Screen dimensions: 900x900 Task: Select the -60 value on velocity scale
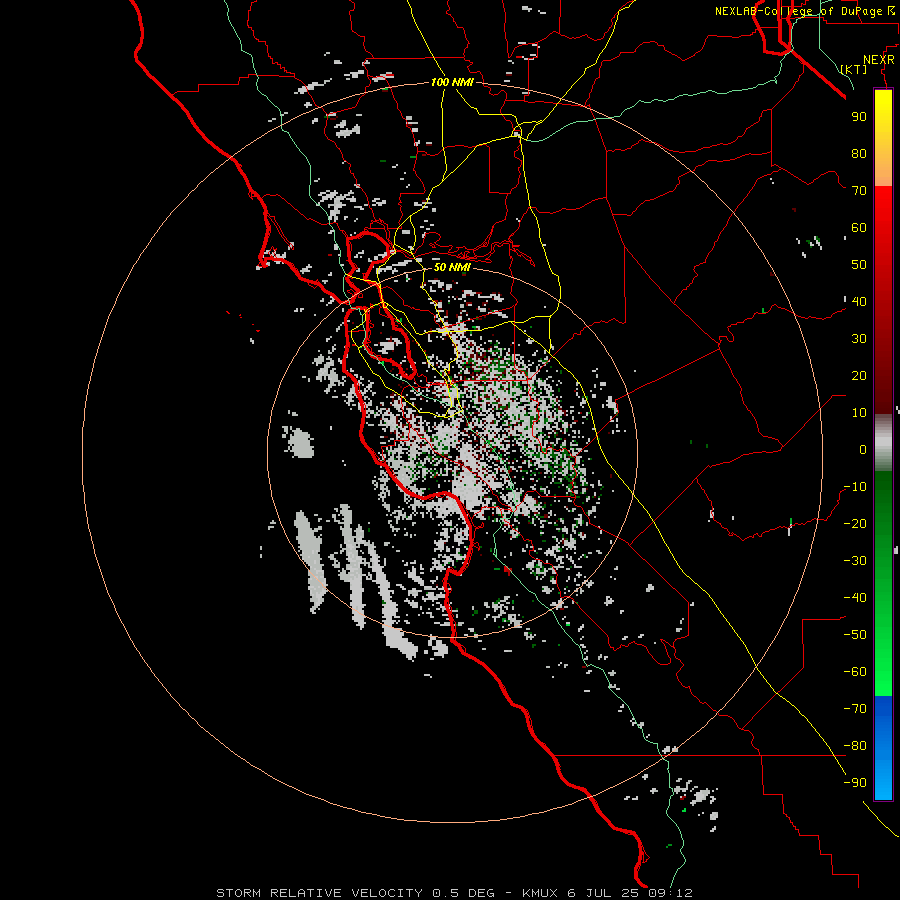tap(855, 672)
